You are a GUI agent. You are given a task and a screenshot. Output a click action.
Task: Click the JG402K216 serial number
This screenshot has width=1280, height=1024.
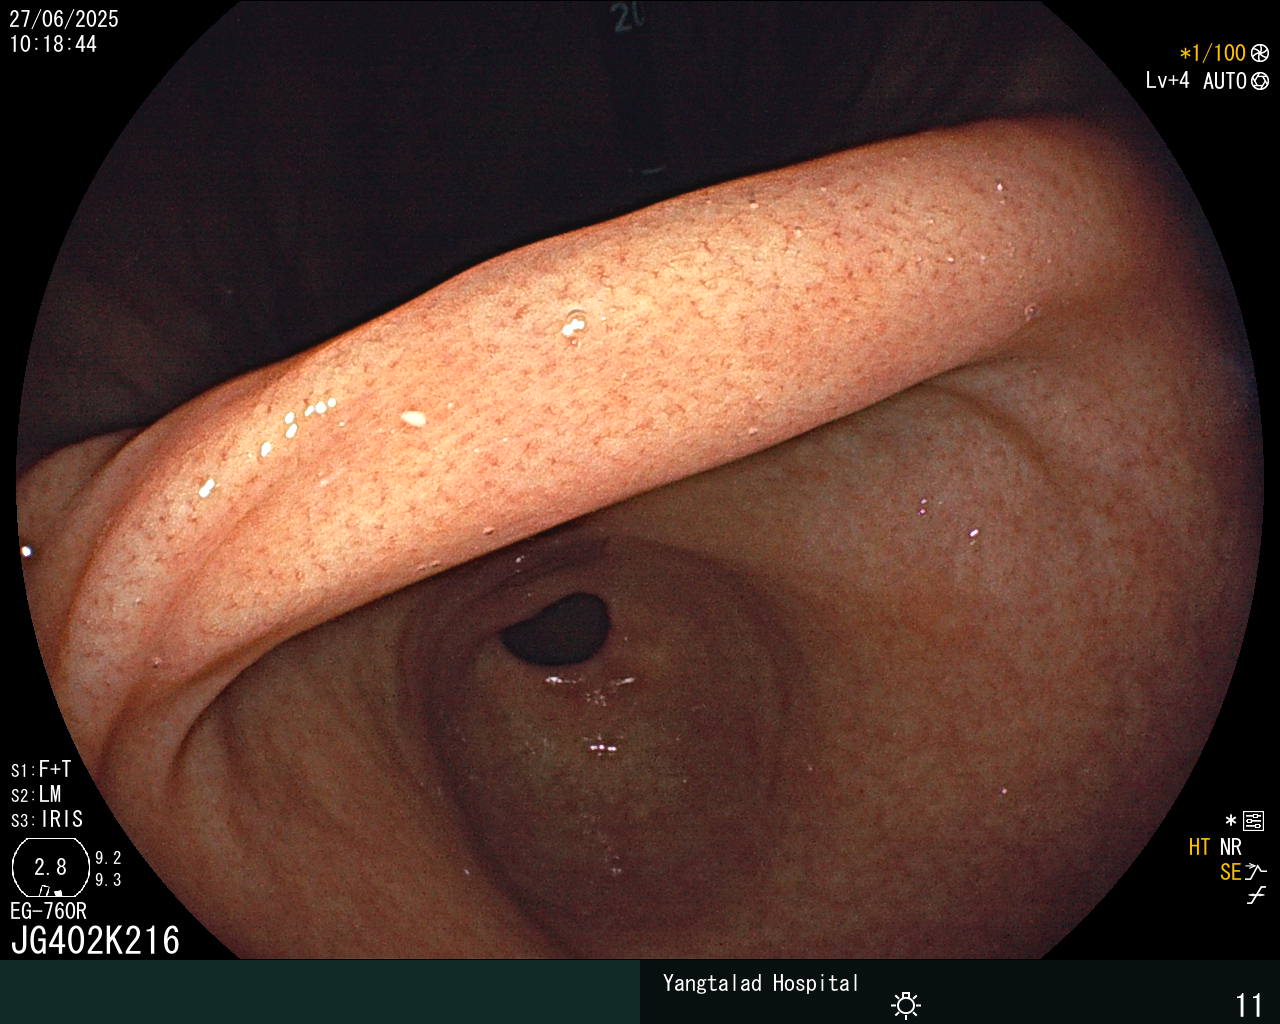[x=95, y=941]
